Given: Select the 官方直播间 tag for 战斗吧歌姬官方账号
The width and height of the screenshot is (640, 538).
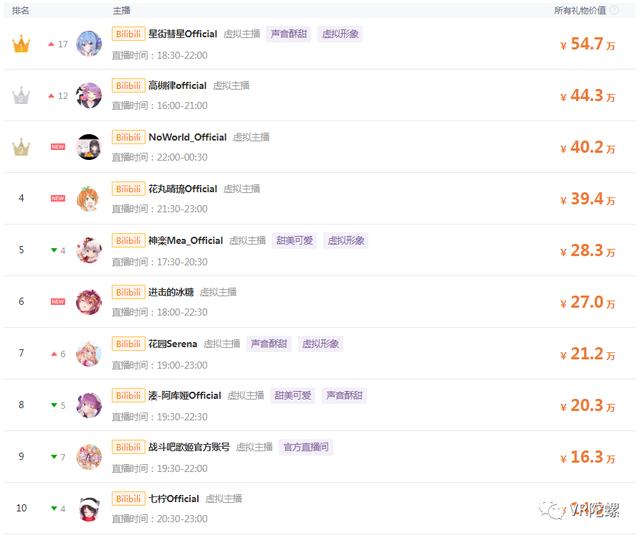Looking at the screenshot, I should (x=306, y=447).
